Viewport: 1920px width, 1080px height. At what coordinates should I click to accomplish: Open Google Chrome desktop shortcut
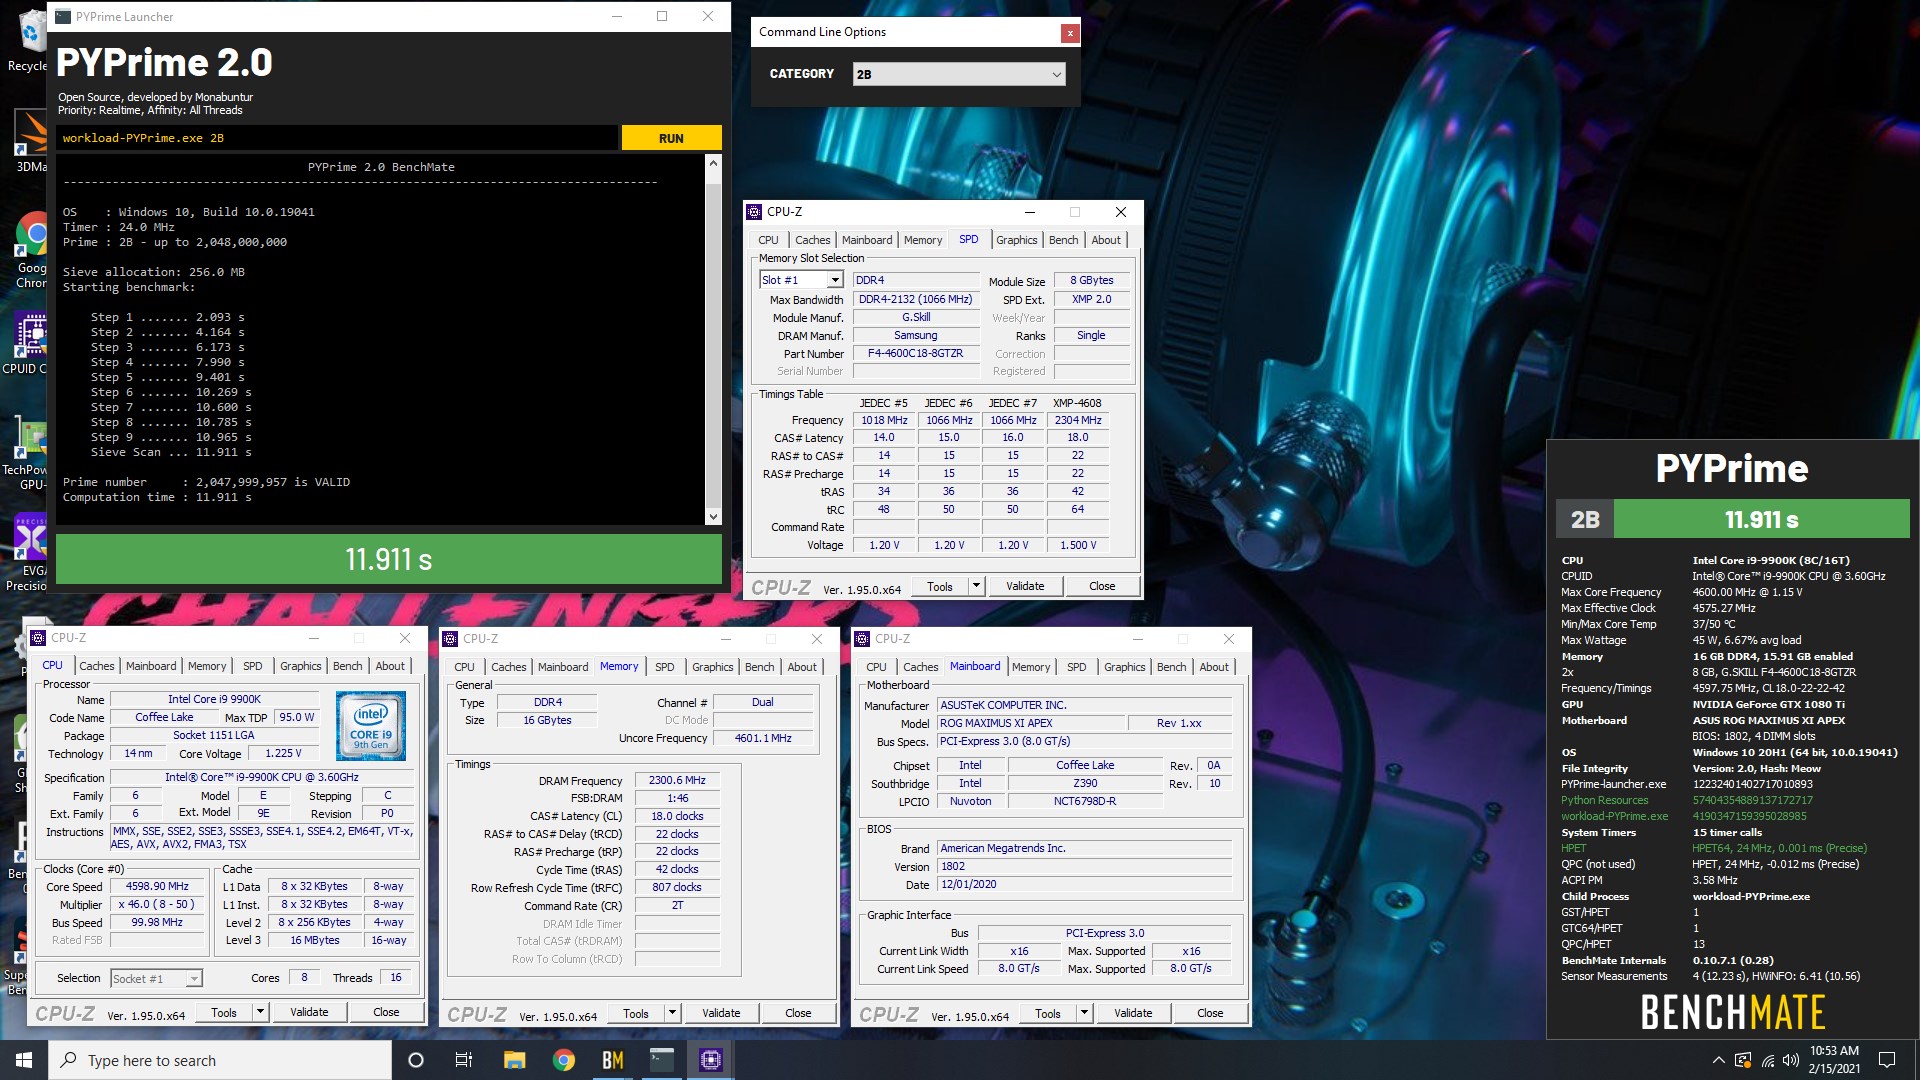[x=30, y=250]
